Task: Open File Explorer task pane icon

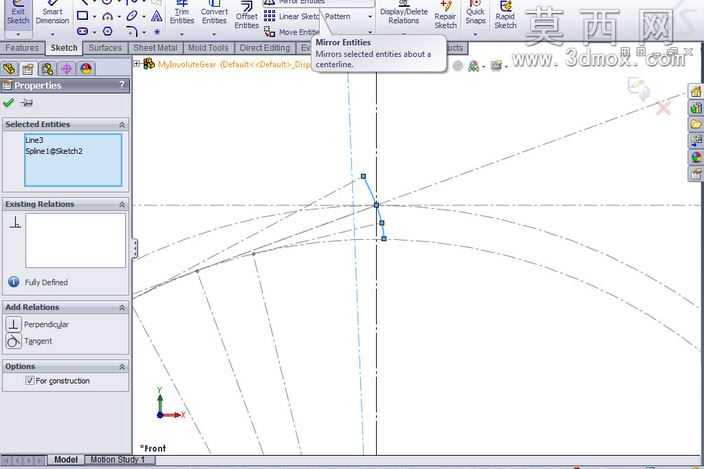Action: [x=696, y=124]
